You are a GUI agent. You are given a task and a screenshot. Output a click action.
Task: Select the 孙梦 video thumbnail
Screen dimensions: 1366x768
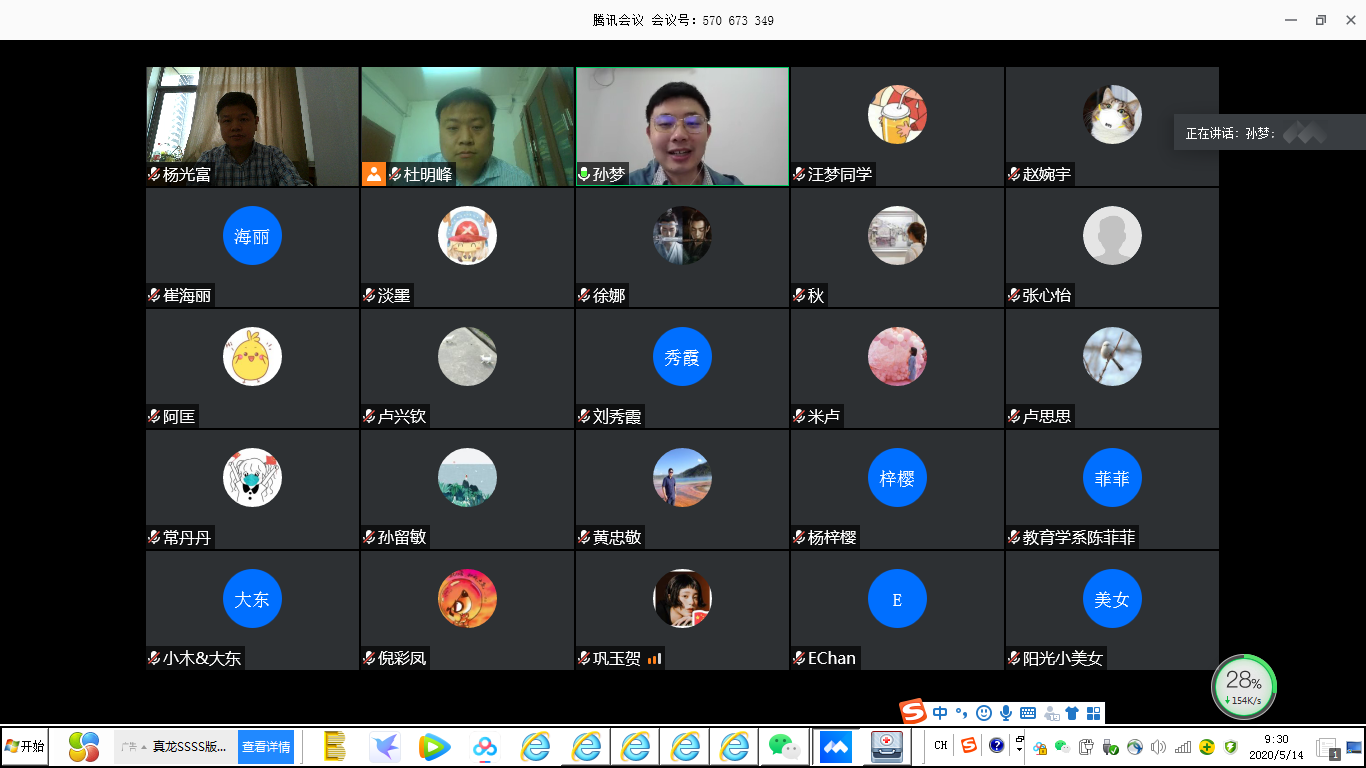tap(682, 126)
